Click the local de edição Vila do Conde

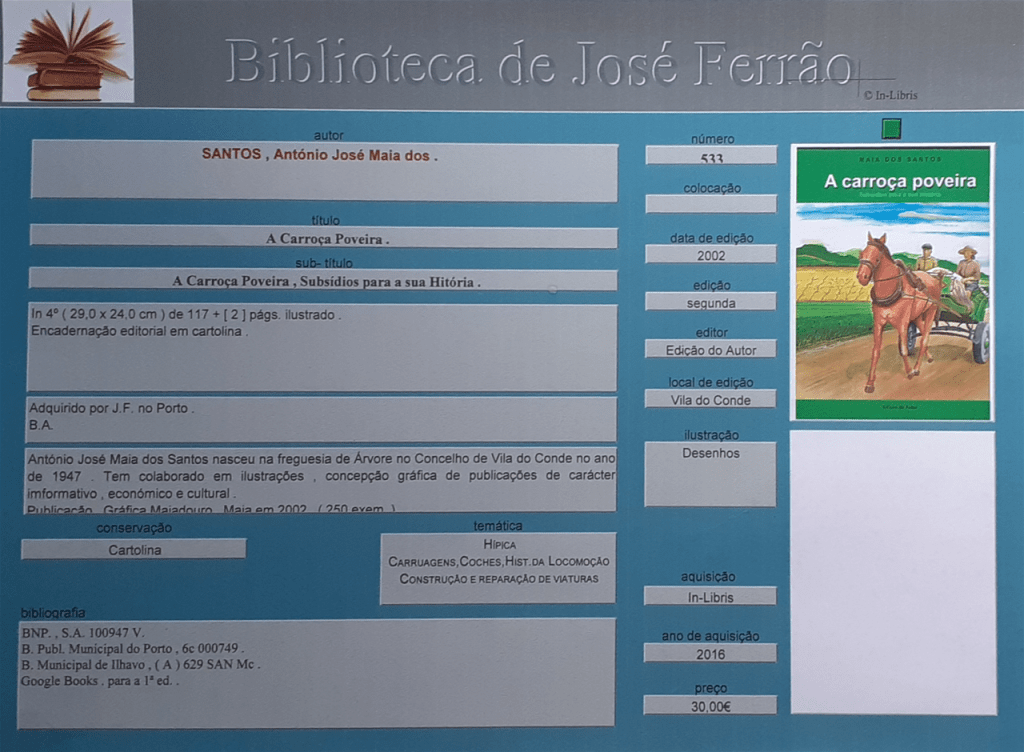tap(711, 399)
